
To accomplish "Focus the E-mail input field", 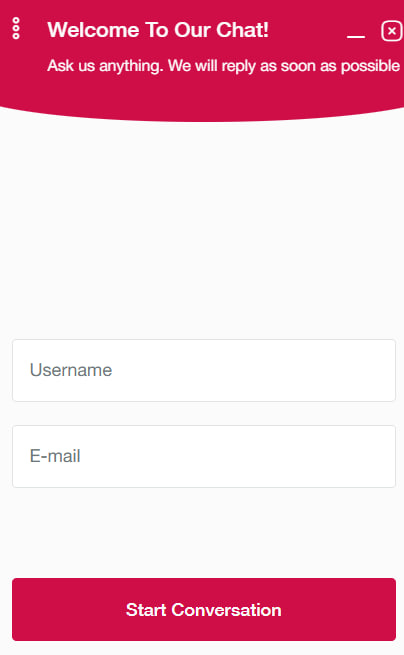I will click(x=204, y=457).
